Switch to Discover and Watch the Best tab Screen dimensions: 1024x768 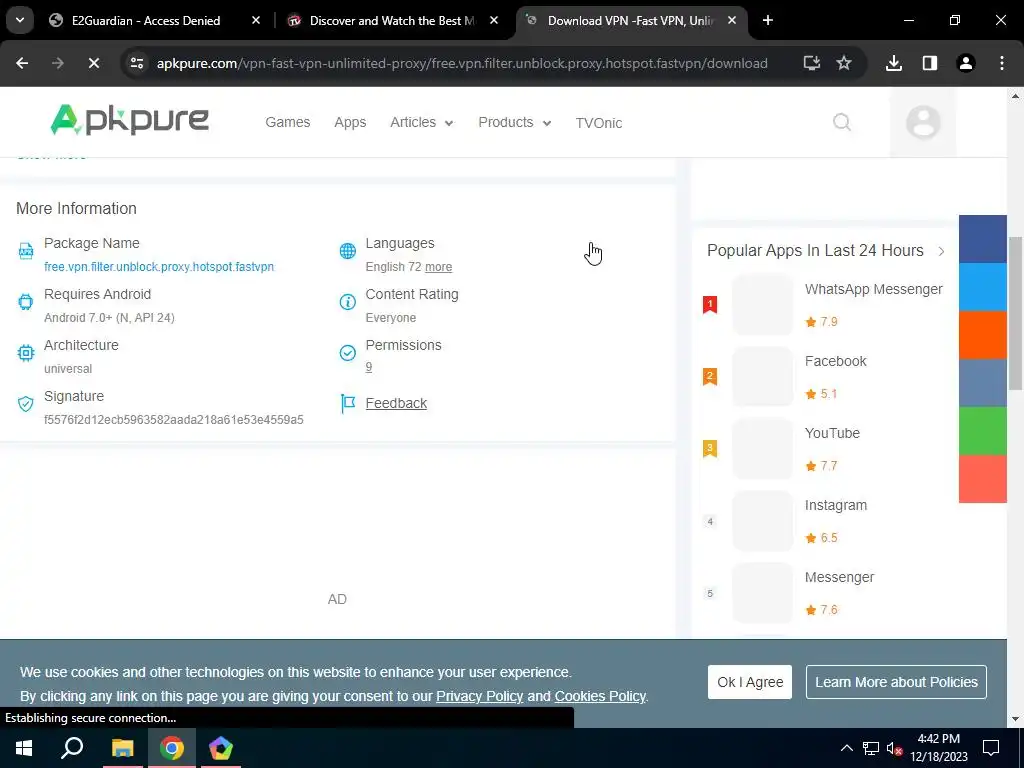tap(392, 21)
